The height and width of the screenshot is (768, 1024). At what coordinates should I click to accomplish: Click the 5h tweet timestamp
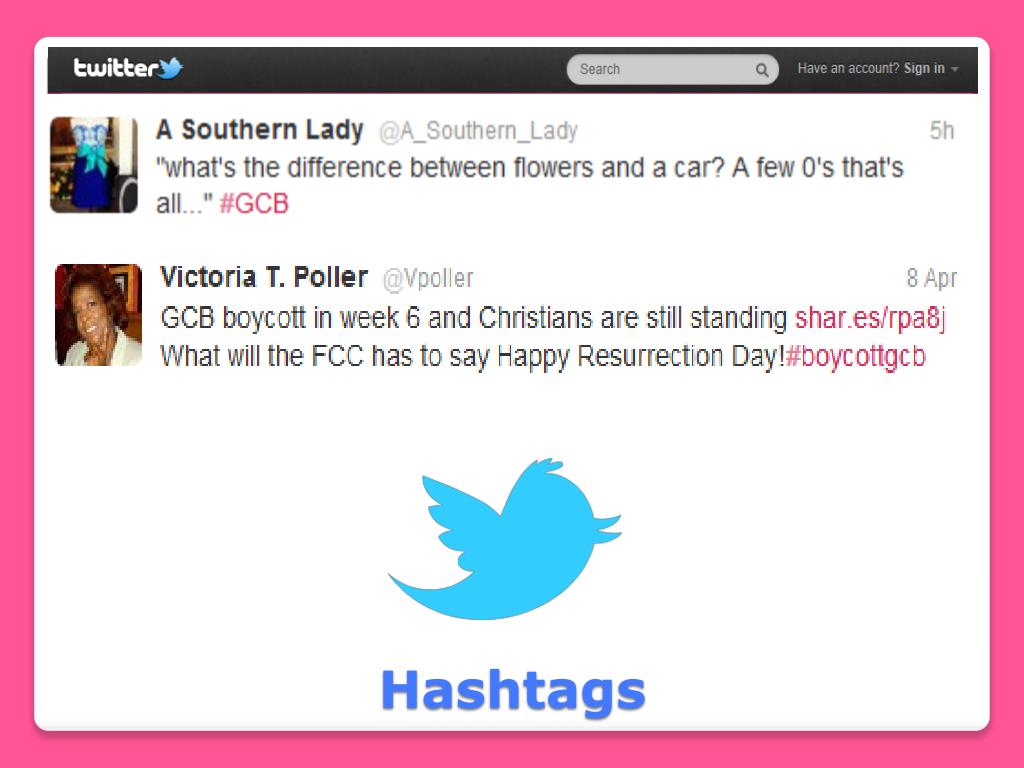pyautogui.click(x=942, y=131)
